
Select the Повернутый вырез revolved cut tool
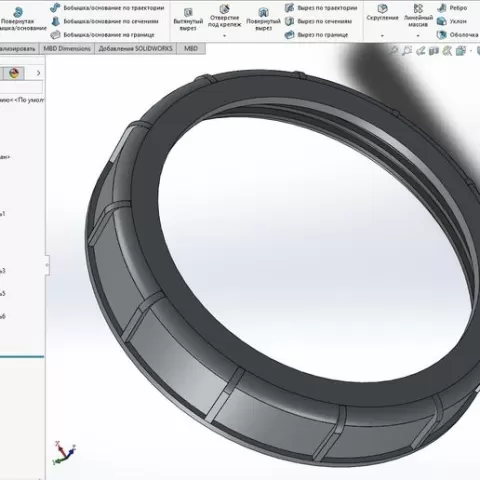point(263,19)
